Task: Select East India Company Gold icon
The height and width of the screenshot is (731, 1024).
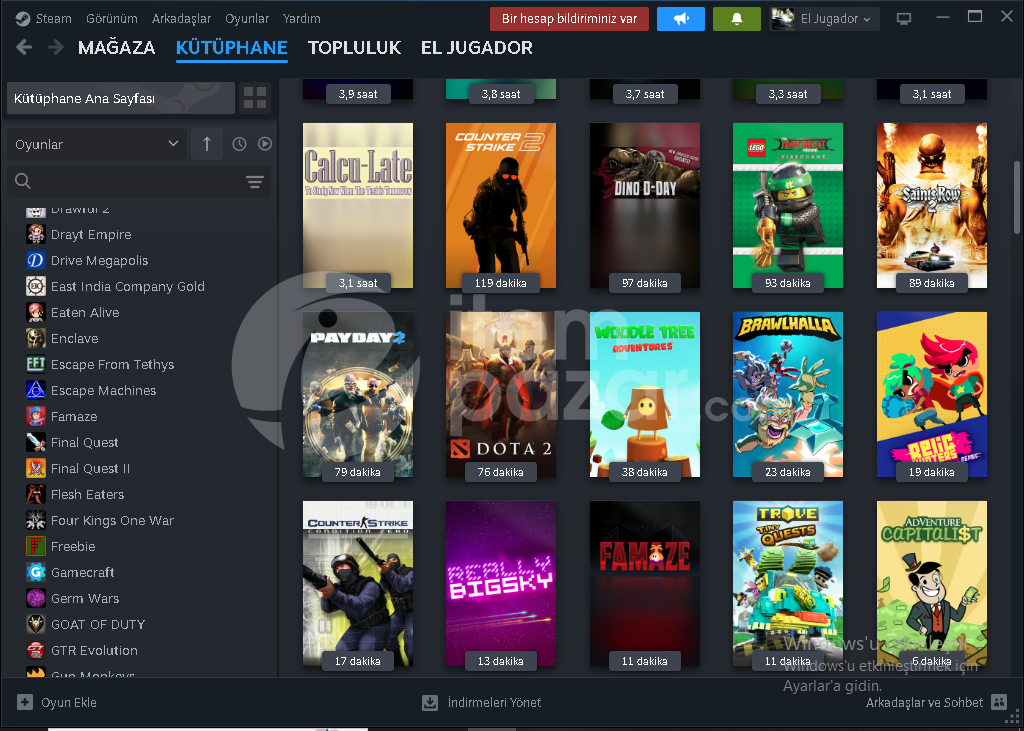Action: point(35,286)
